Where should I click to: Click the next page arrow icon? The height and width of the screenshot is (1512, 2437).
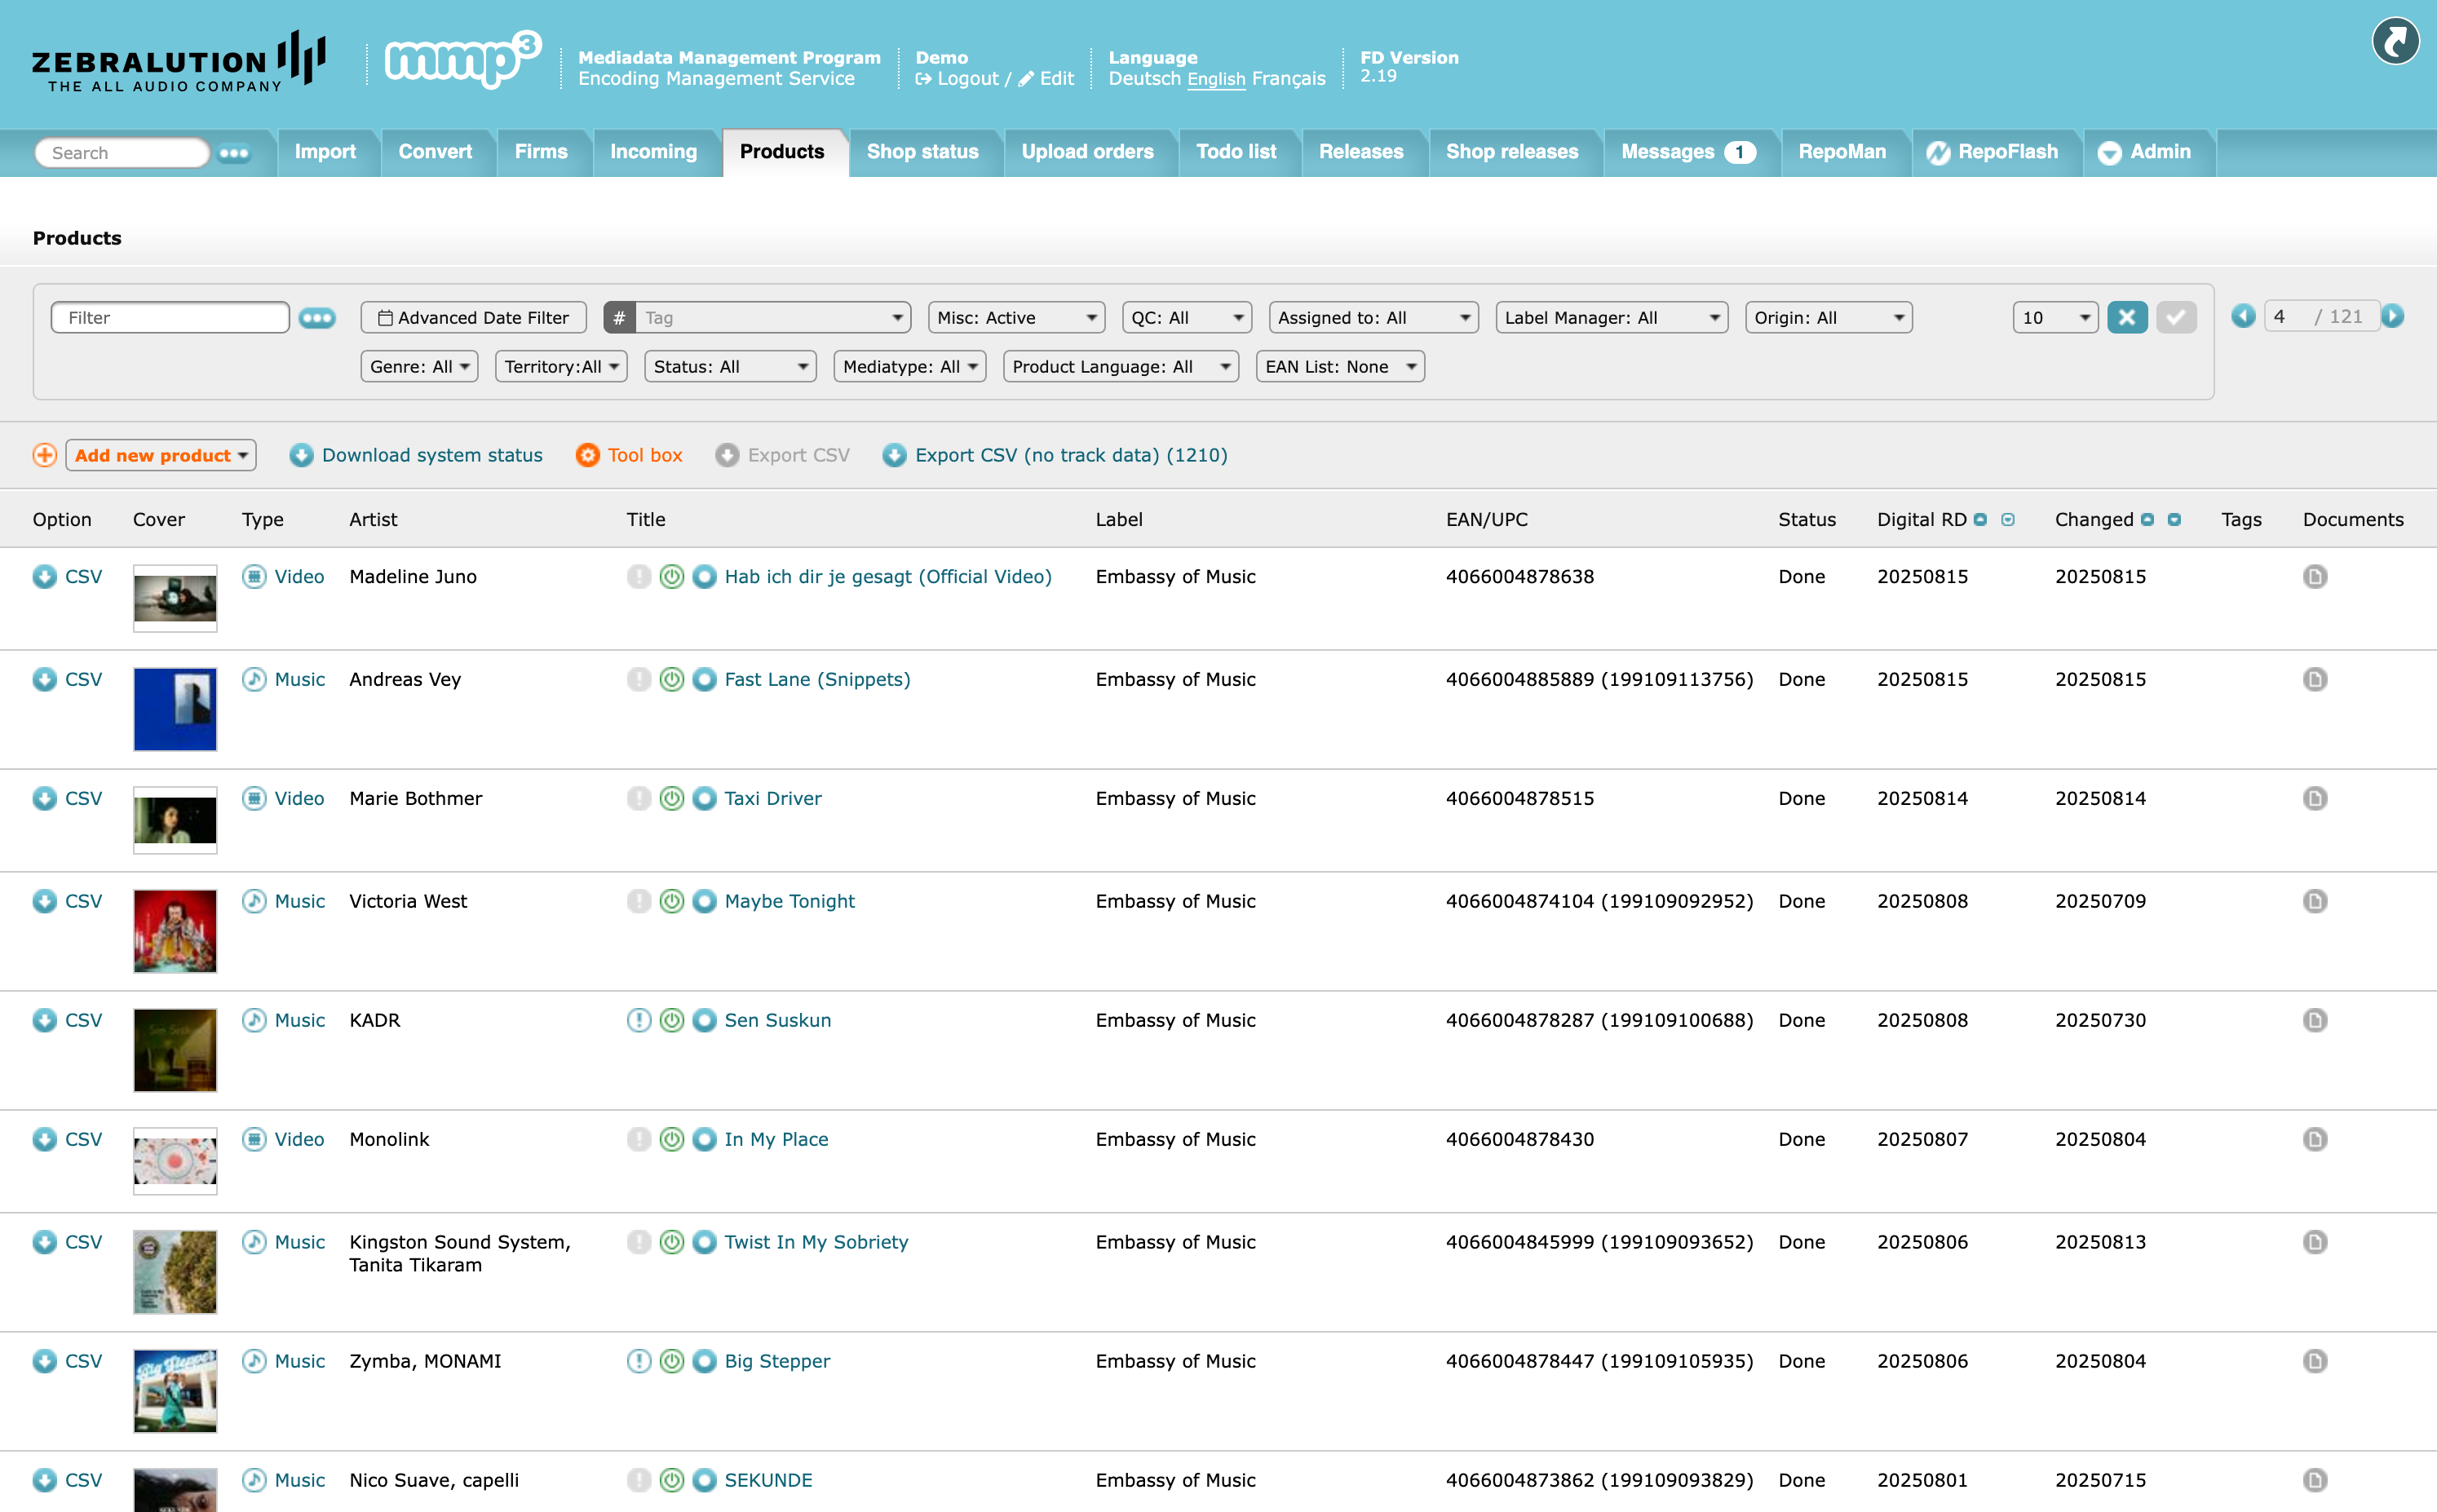[2393, 317]
